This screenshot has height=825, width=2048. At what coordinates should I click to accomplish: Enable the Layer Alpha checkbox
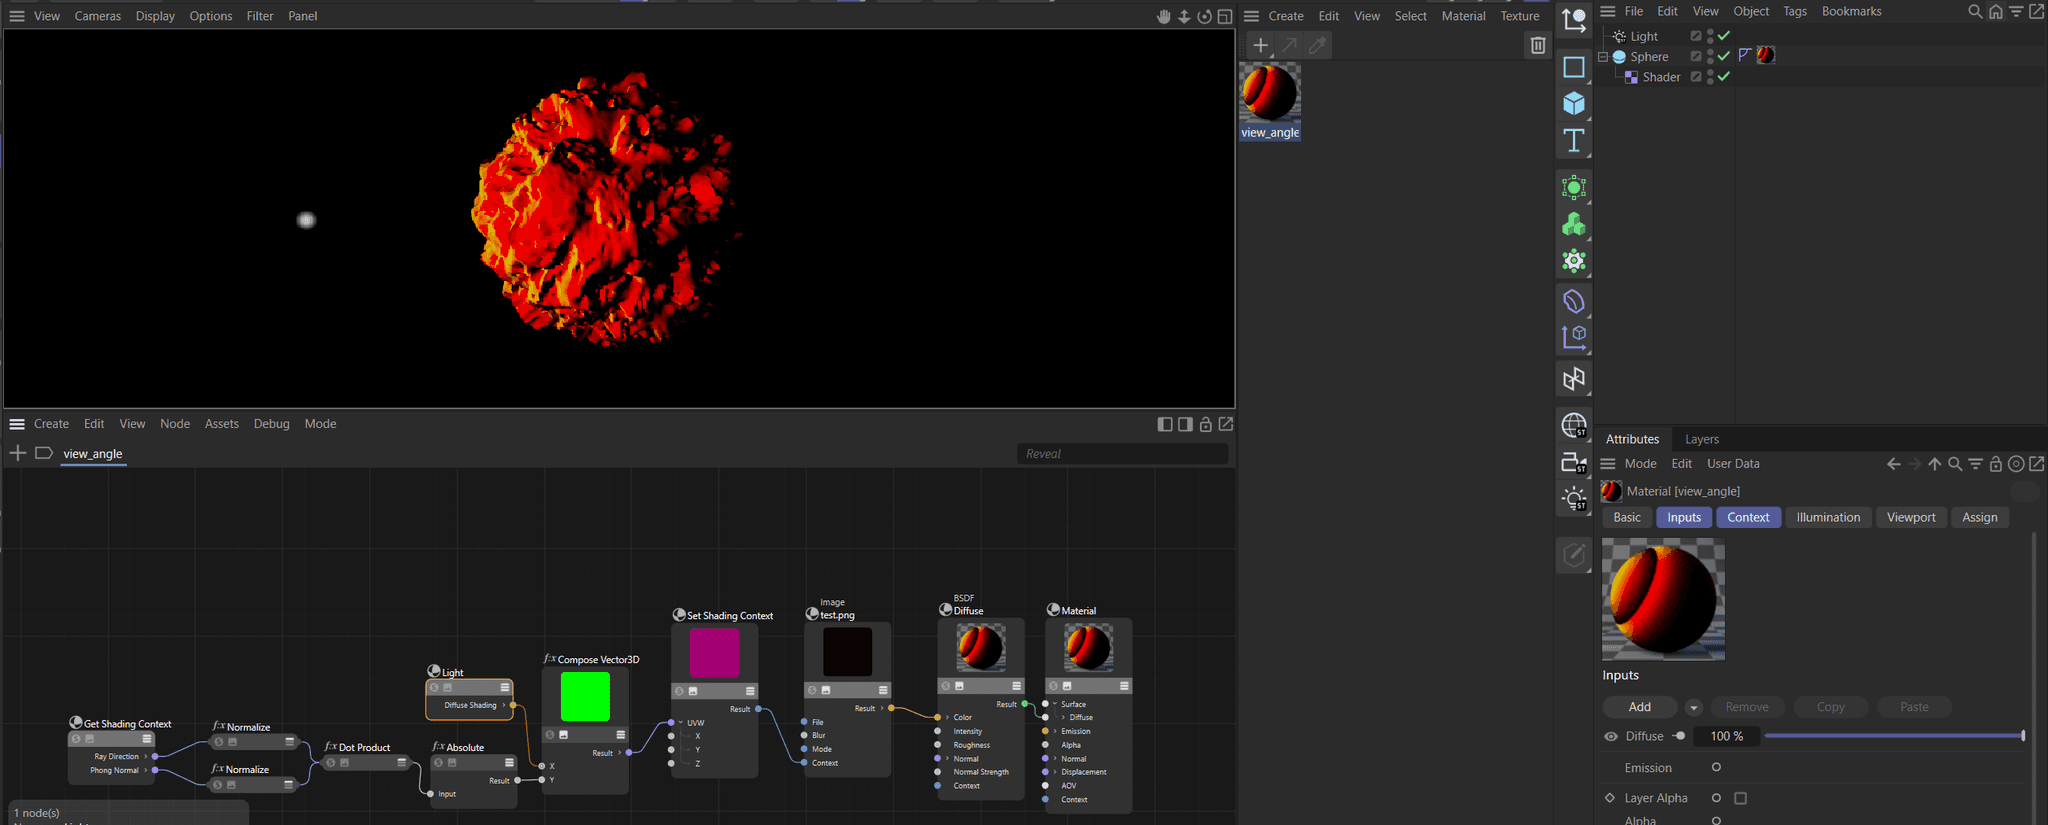pos(1740,798)
